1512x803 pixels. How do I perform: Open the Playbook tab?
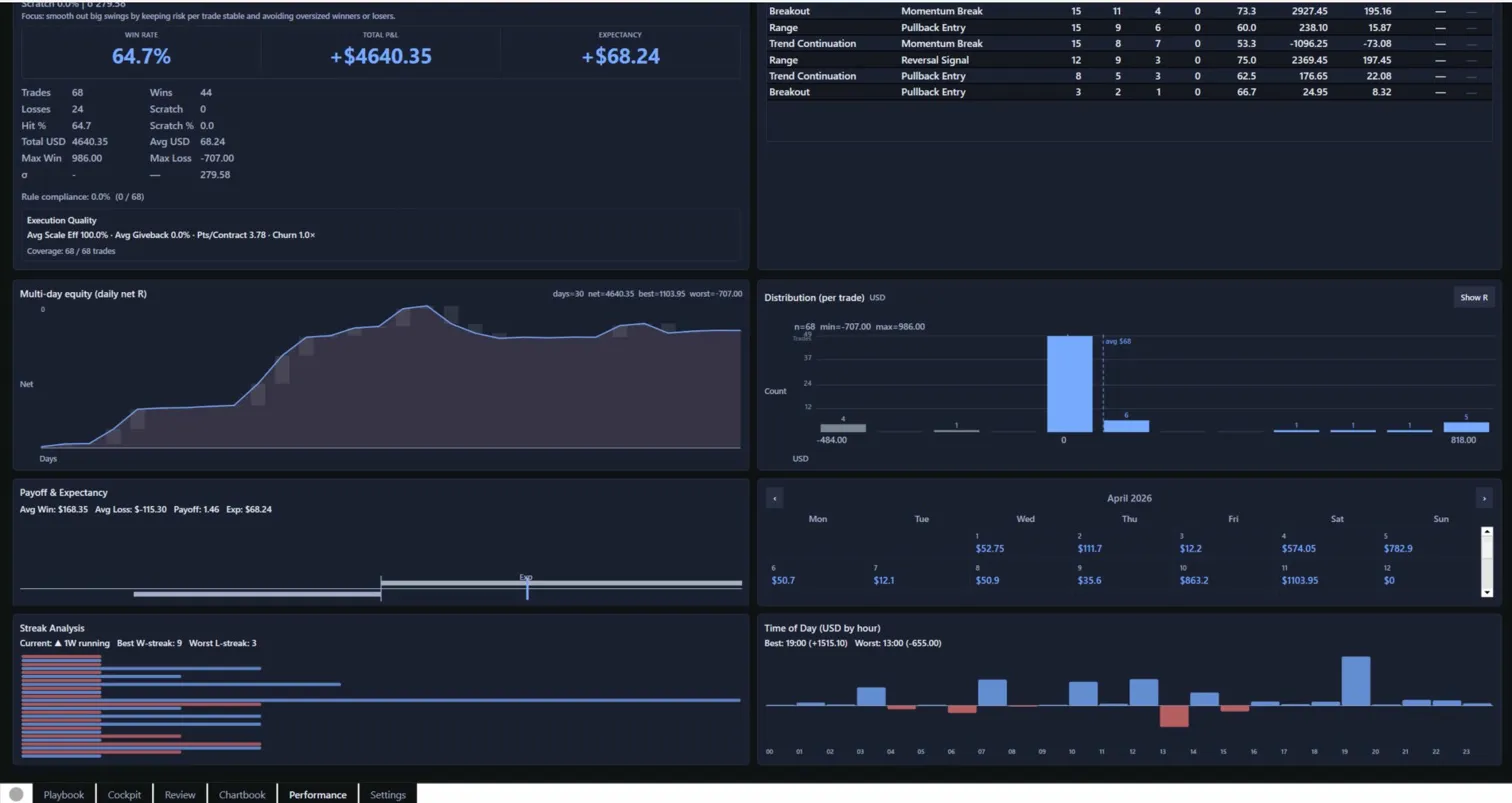click(64, 794)
